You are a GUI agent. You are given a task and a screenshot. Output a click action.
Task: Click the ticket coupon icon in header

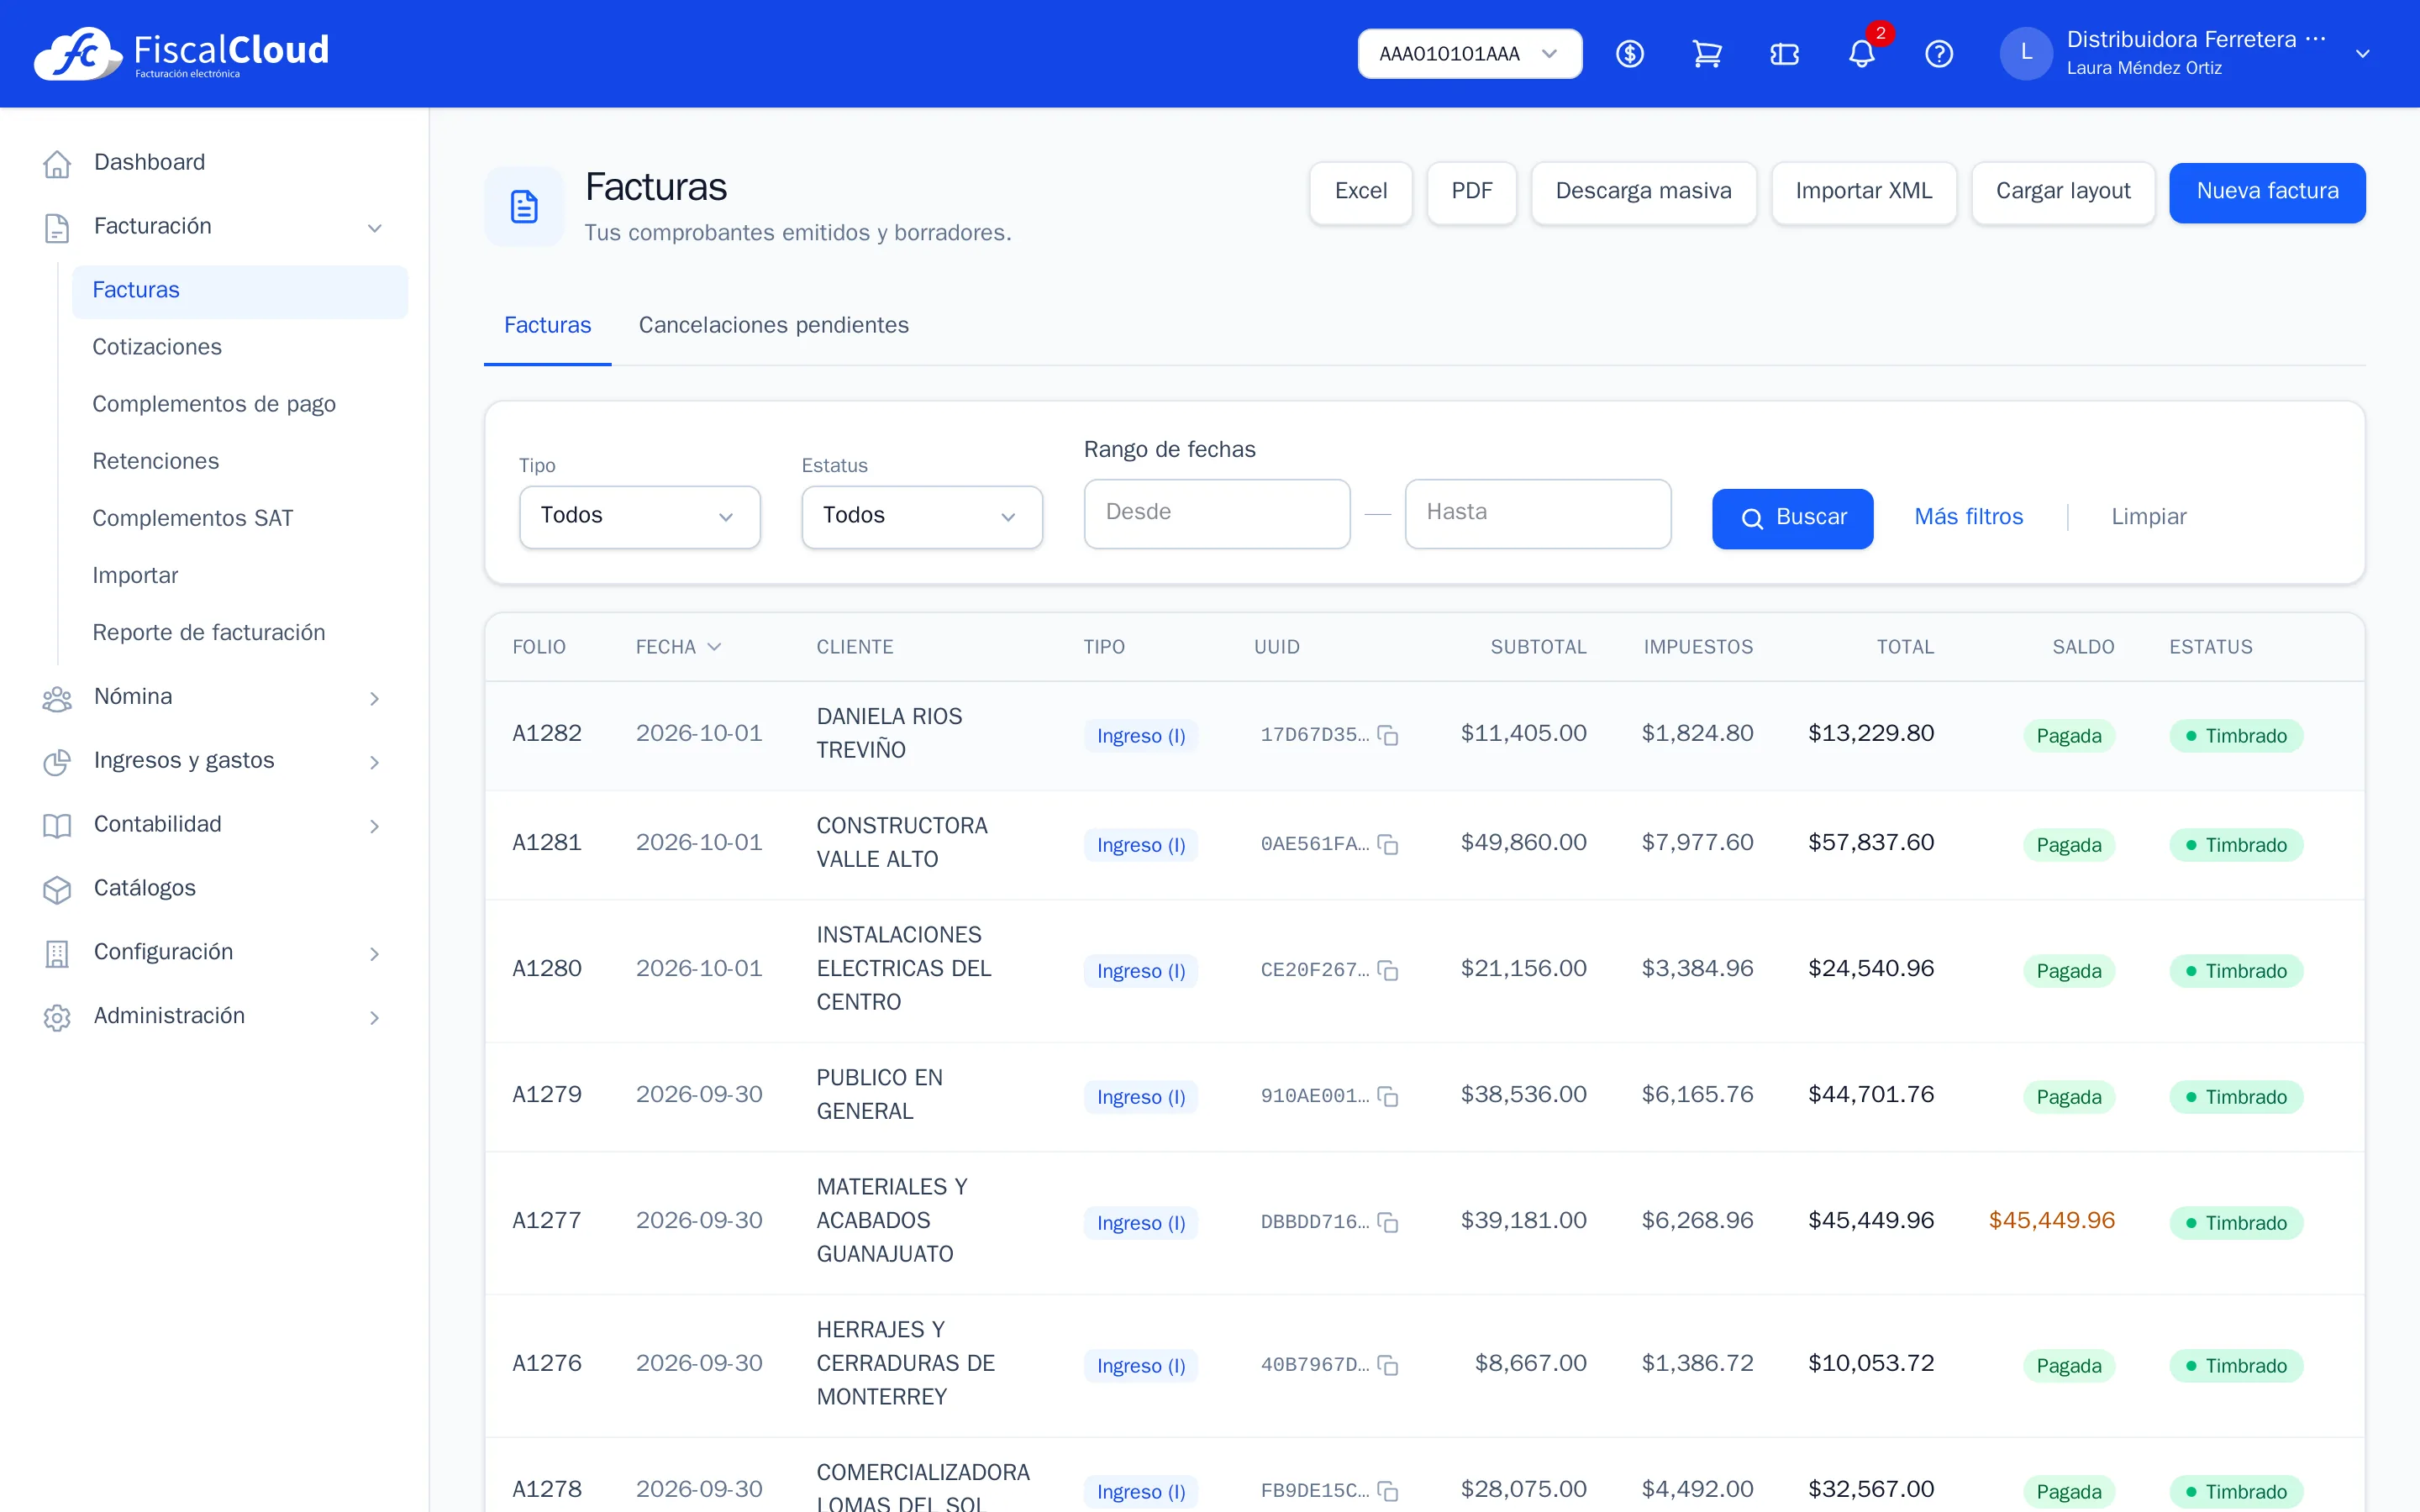pyautogui.click(x=1784, y=54)
